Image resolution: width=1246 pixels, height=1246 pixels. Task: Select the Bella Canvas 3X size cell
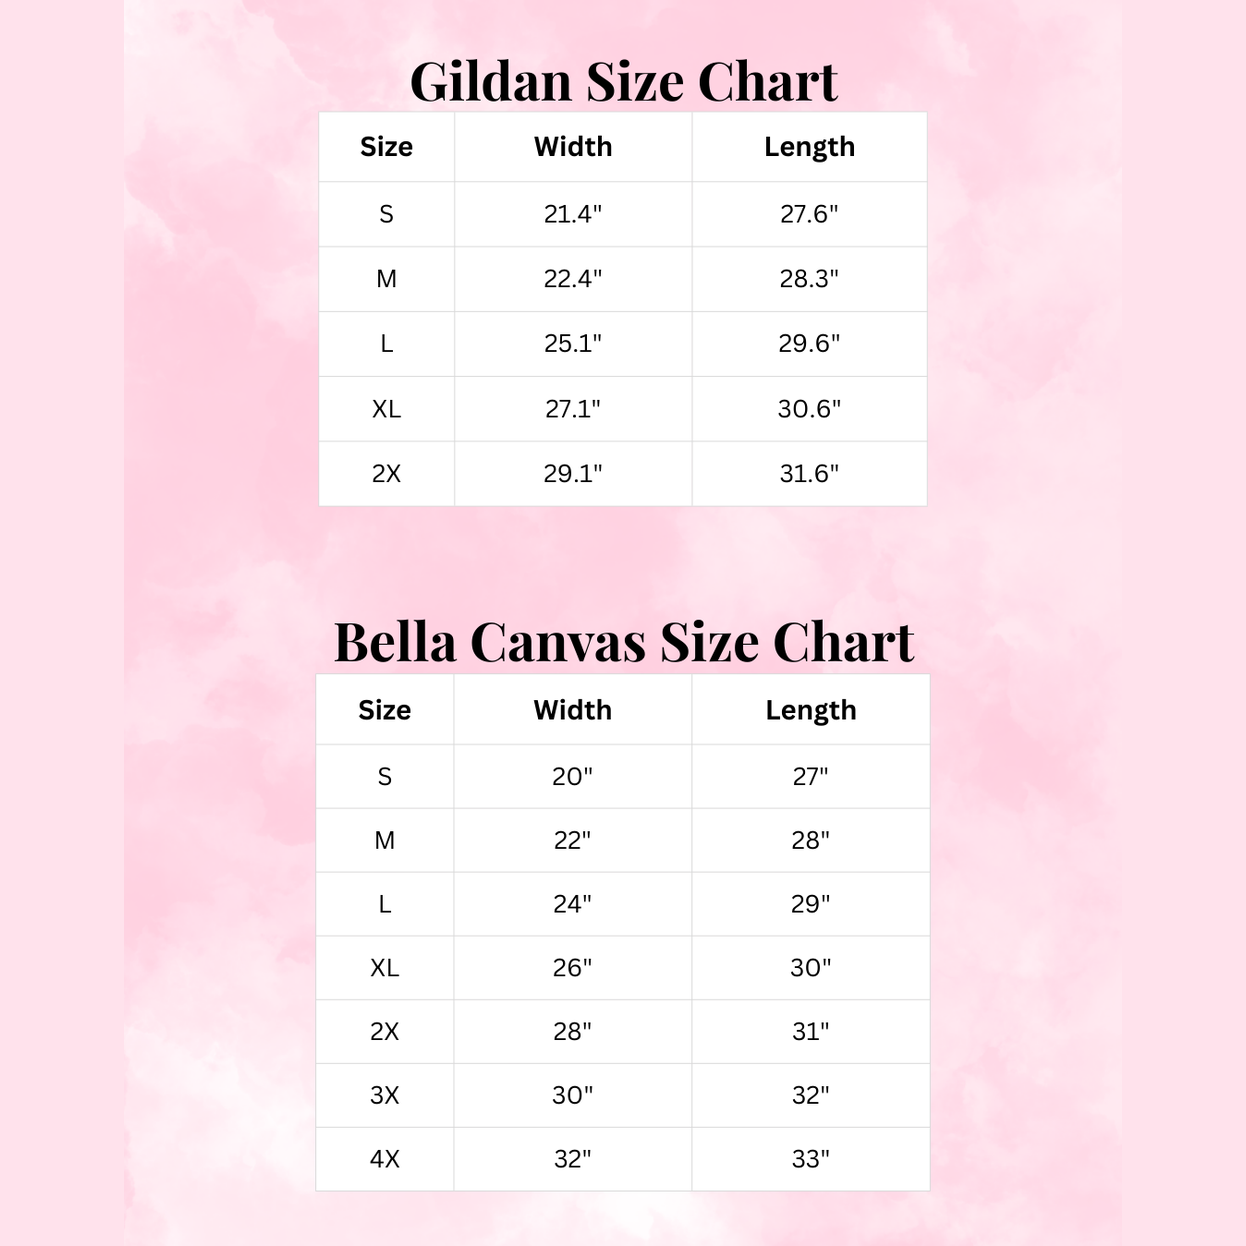coord(385,1096)
